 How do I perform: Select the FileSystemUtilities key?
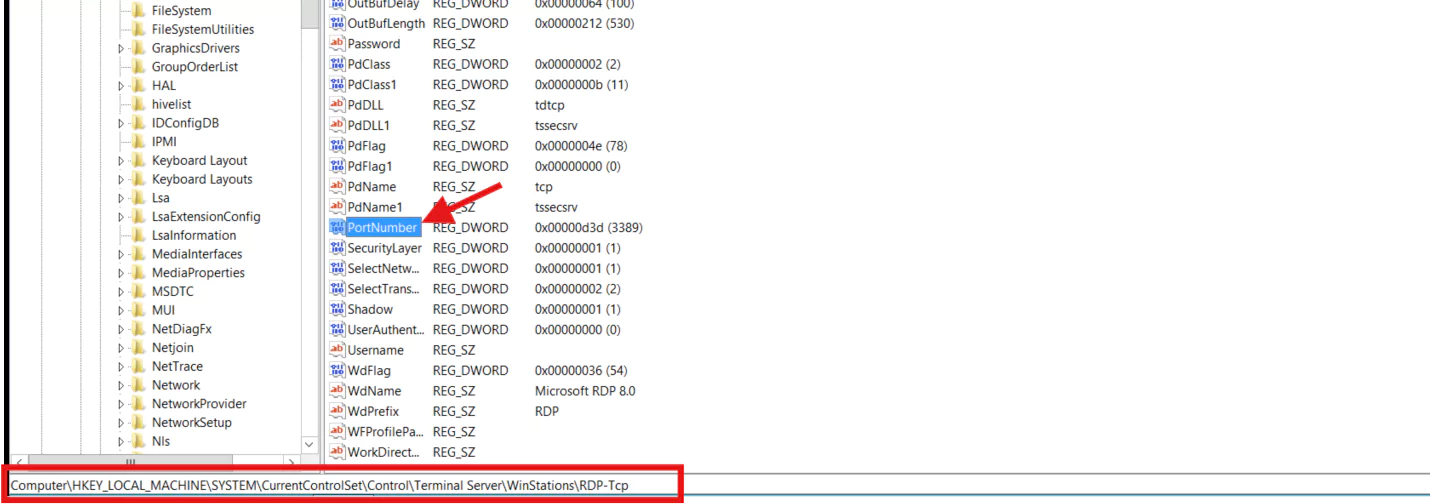pyautogui.click(x=203, y=30)
